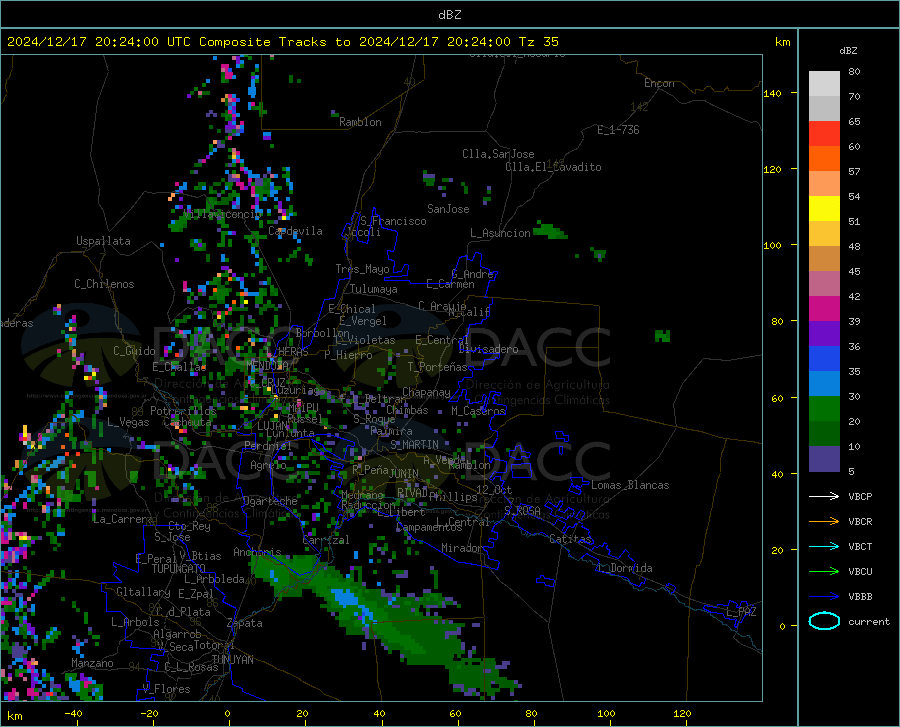
Task: Select the Tulumaya map label
Action: point(374,289)
